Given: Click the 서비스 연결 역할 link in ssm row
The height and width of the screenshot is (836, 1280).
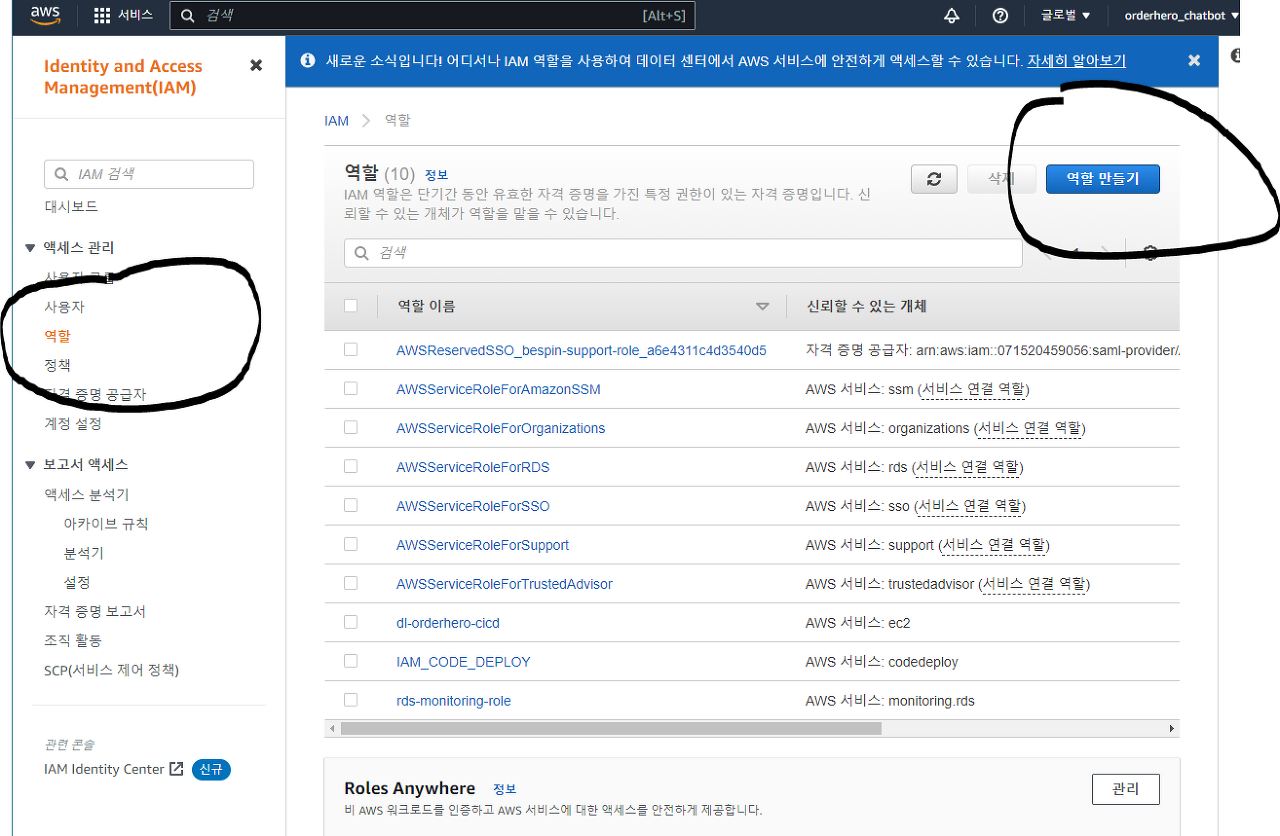Looking at the screenshot, I should point(974,388).
